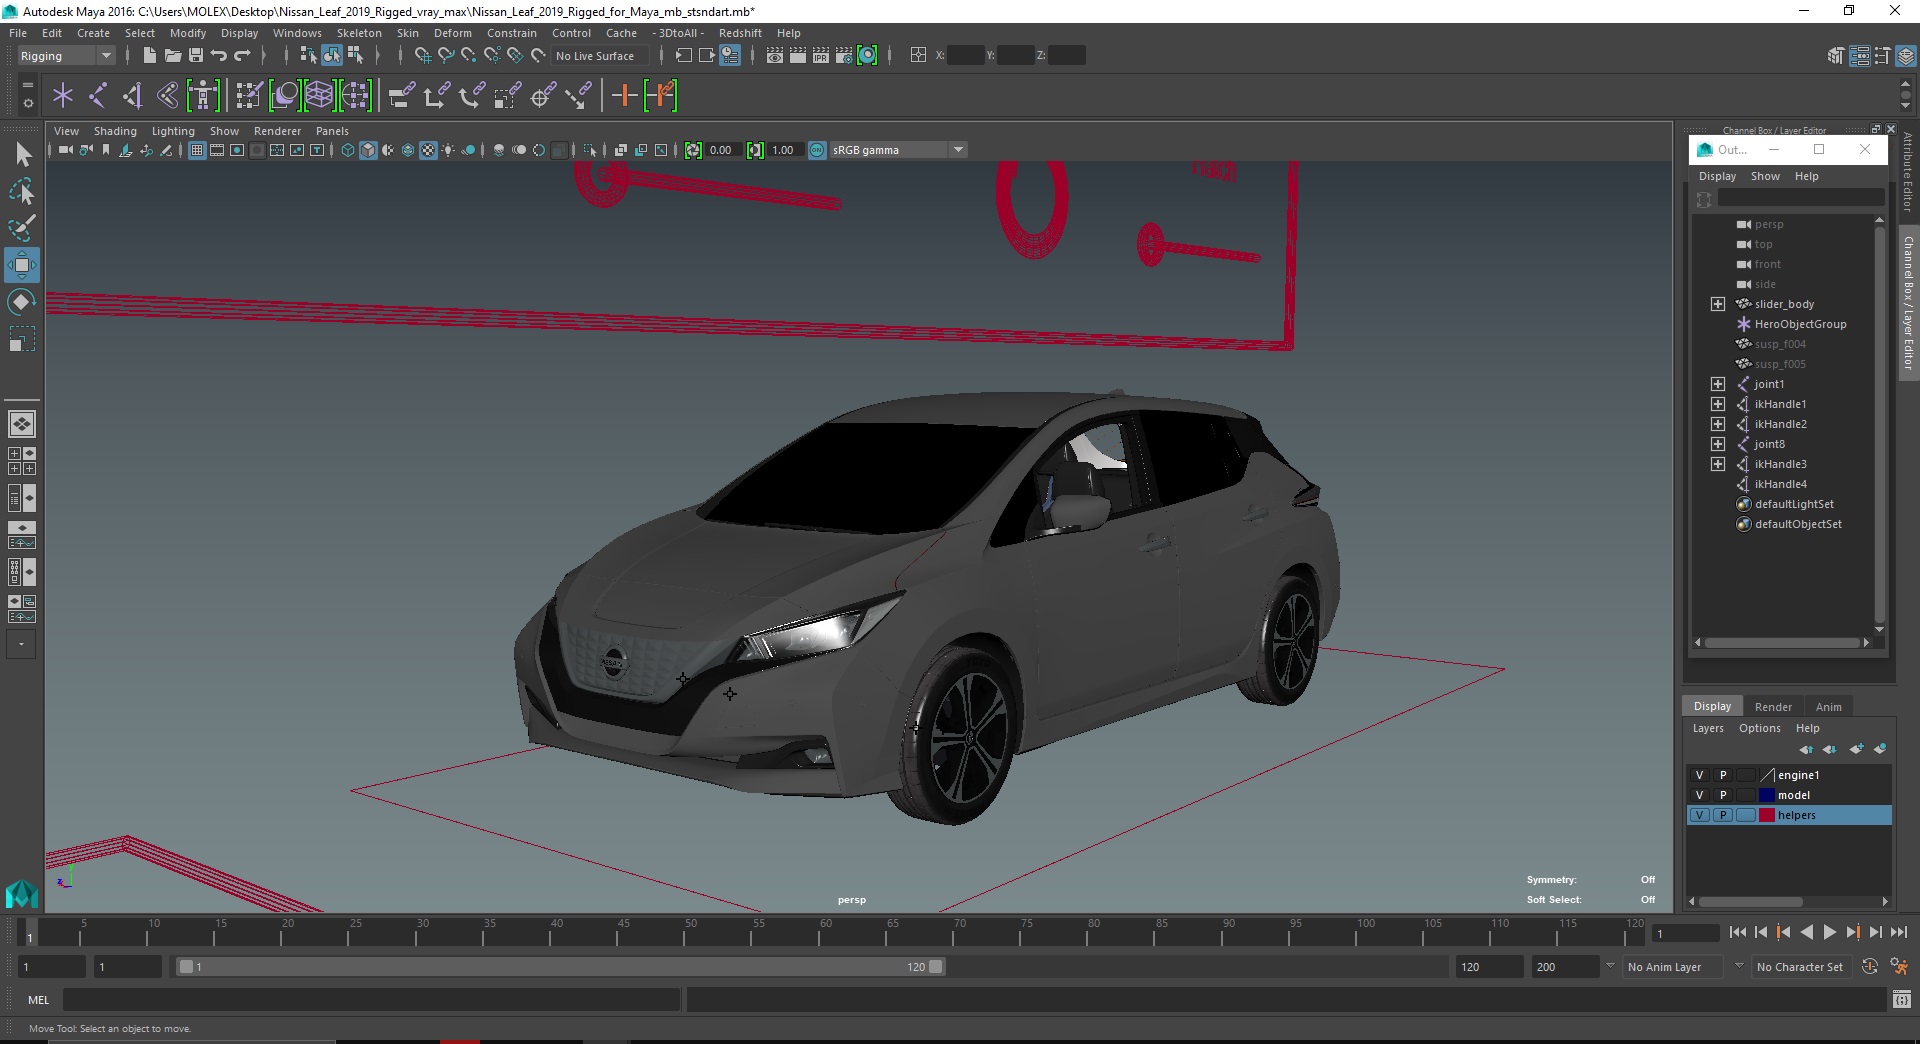
Task: Open the Rigging menu set dropdown
Action: [x=66, y=56]
